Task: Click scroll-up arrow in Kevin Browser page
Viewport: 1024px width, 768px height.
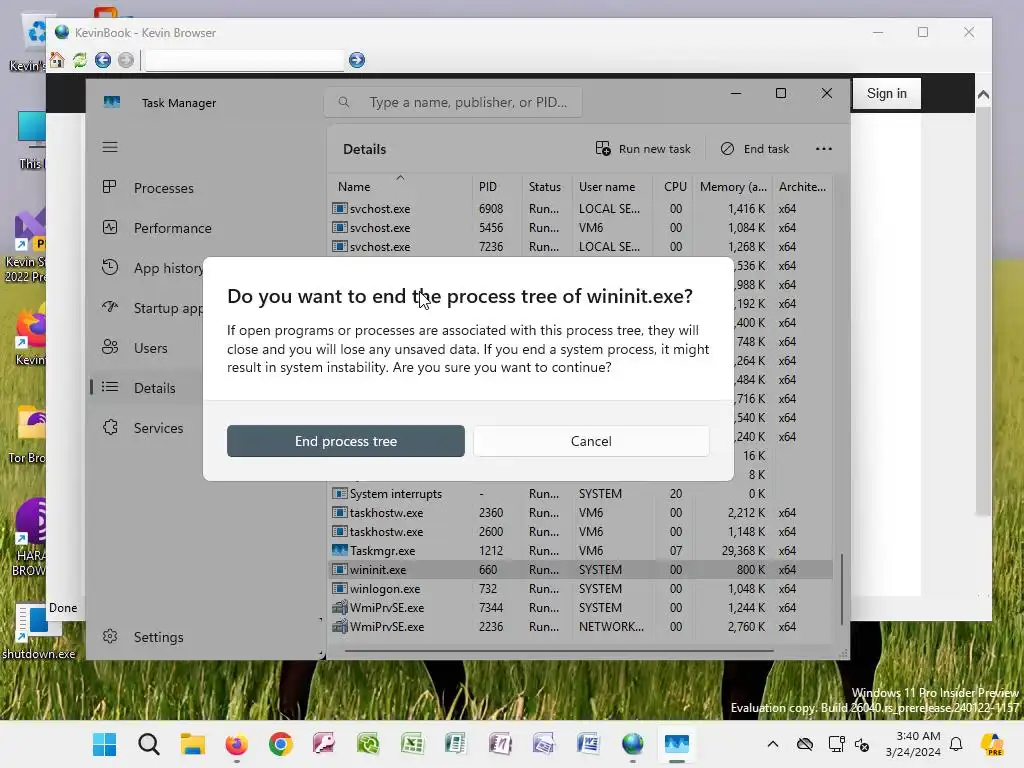Action: (x=983, y=95)
